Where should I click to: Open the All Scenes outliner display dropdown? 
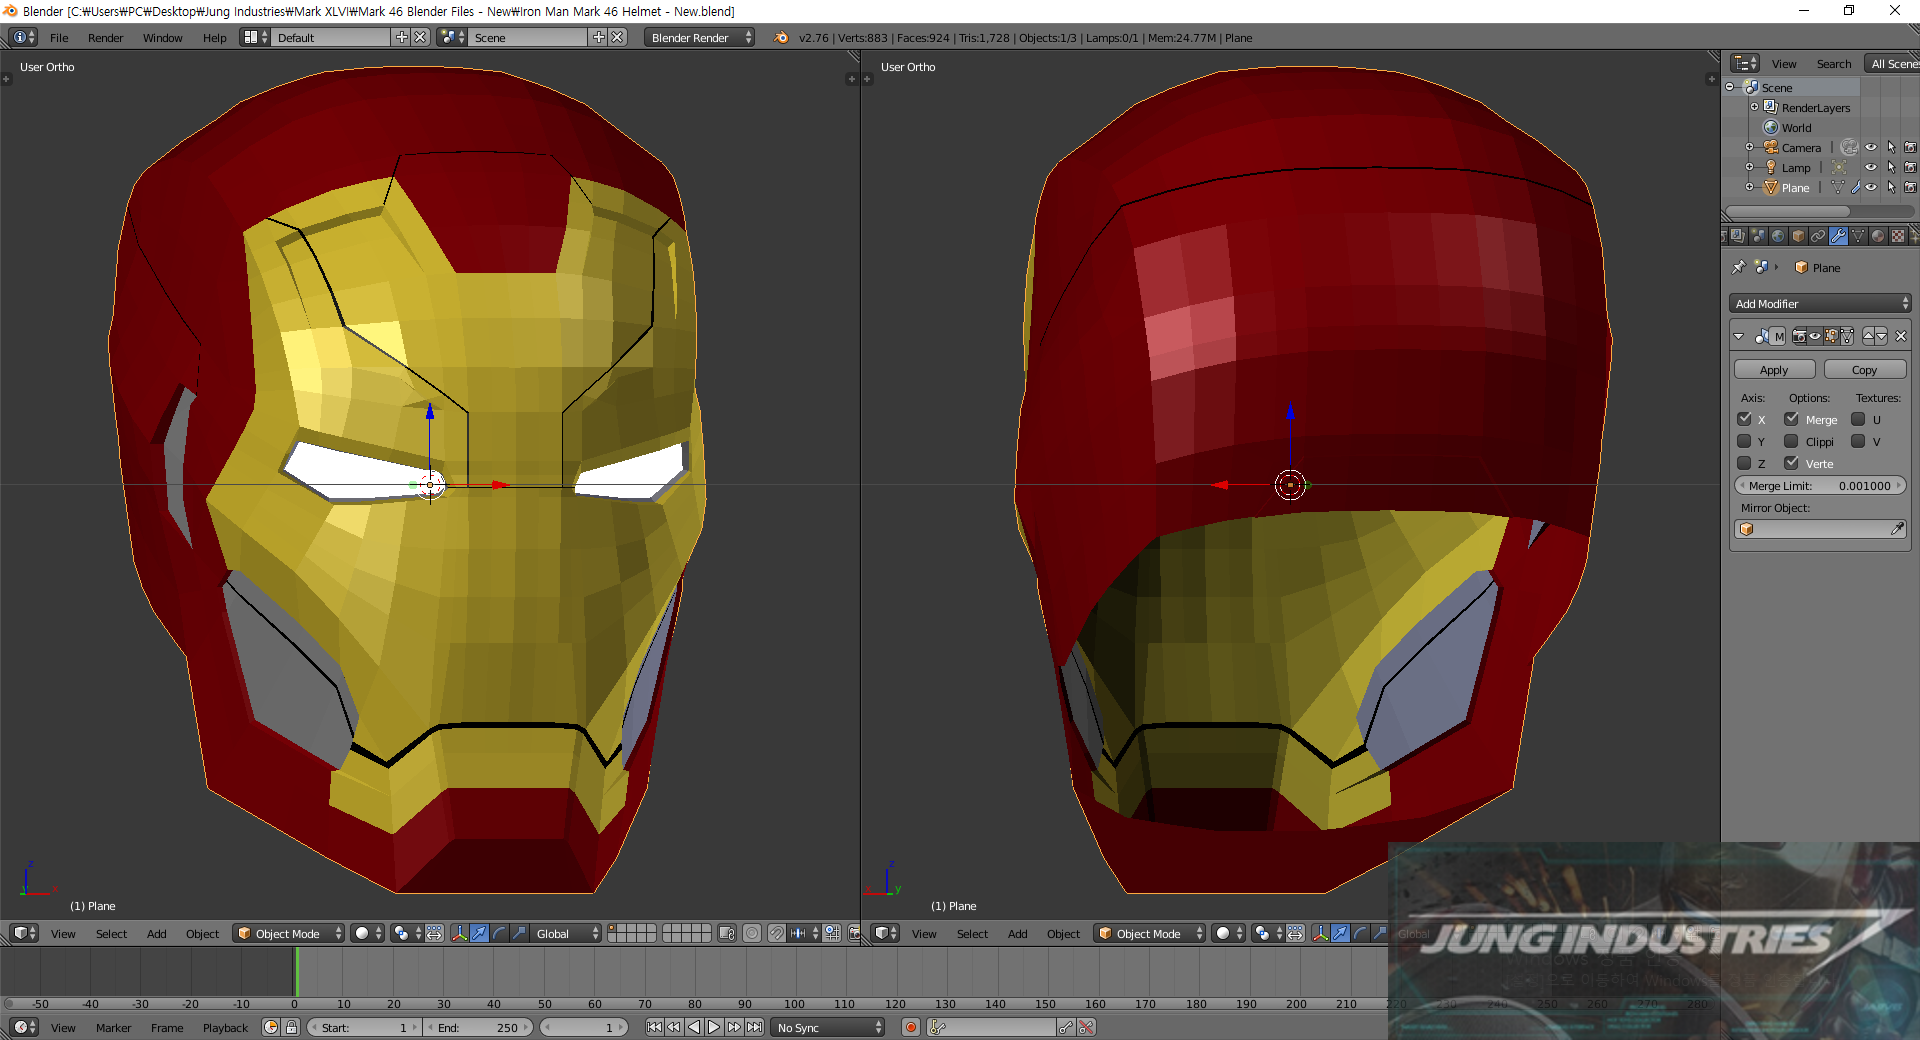click(1892, 63)
